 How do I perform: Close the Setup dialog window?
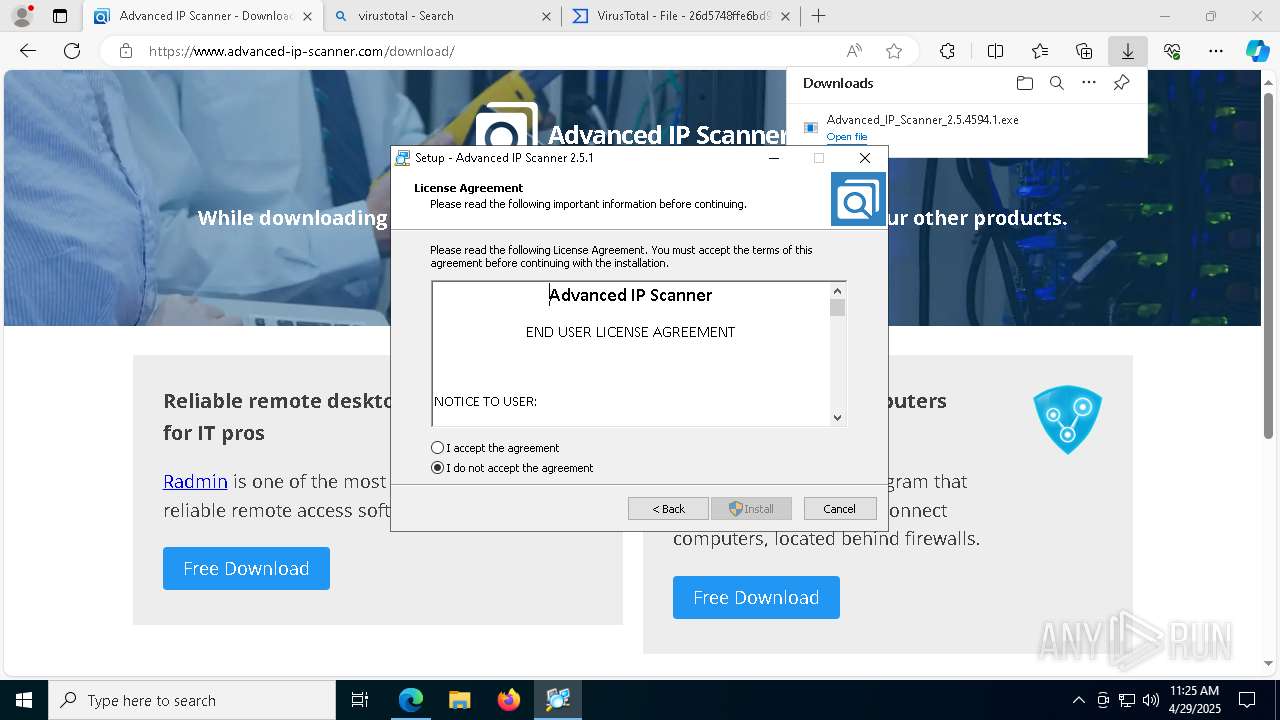pos(865,158)
